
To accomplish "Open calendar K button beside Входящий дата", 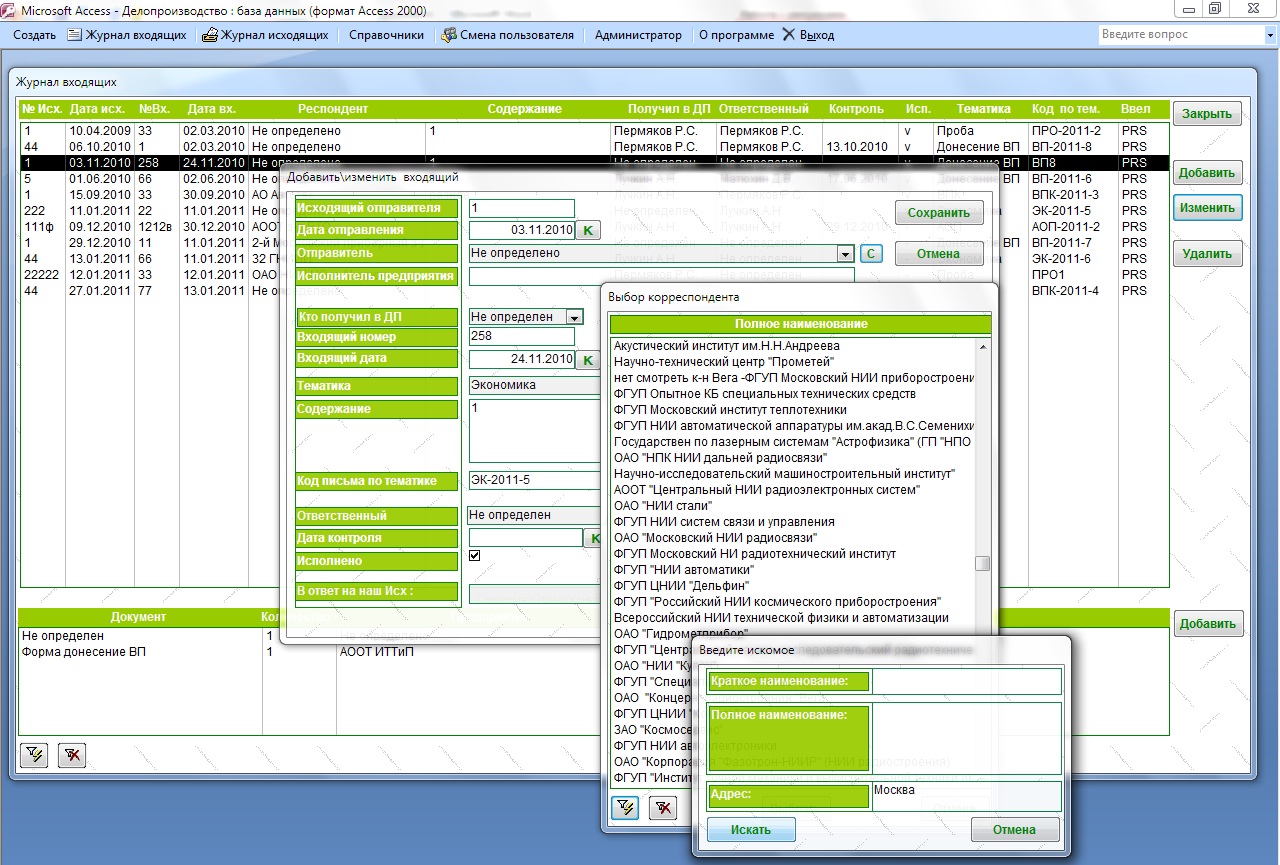I will [x=588, y=359].
